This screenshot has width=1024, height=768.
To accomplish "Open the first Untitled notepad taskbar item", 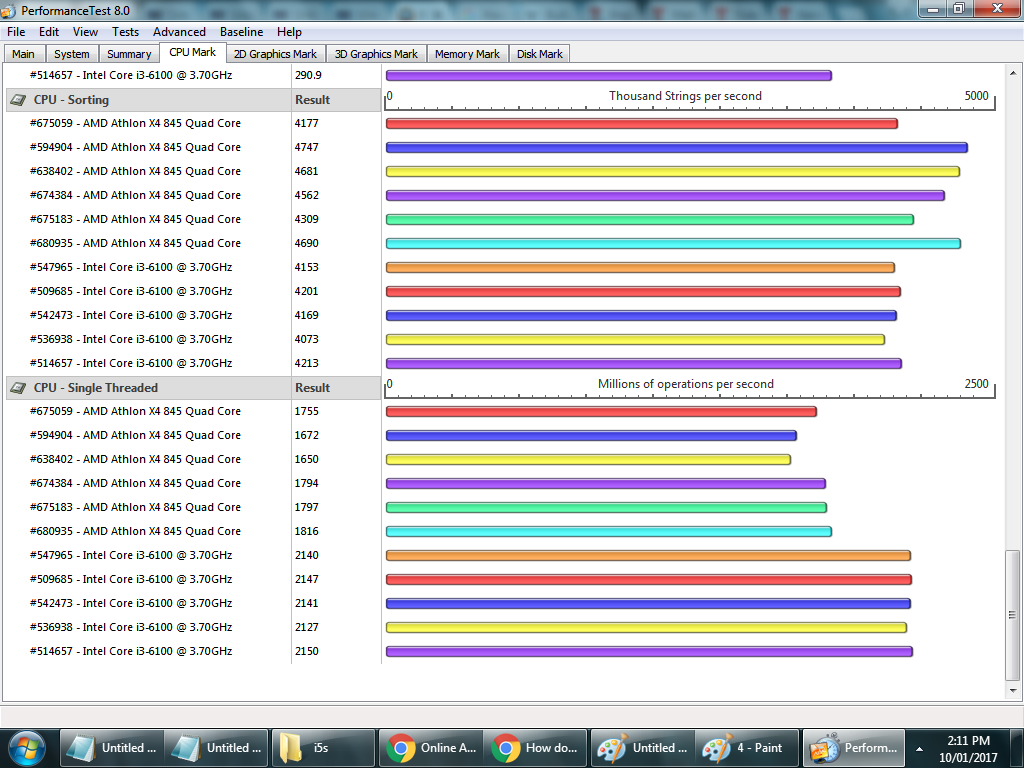I will (112, 748).
